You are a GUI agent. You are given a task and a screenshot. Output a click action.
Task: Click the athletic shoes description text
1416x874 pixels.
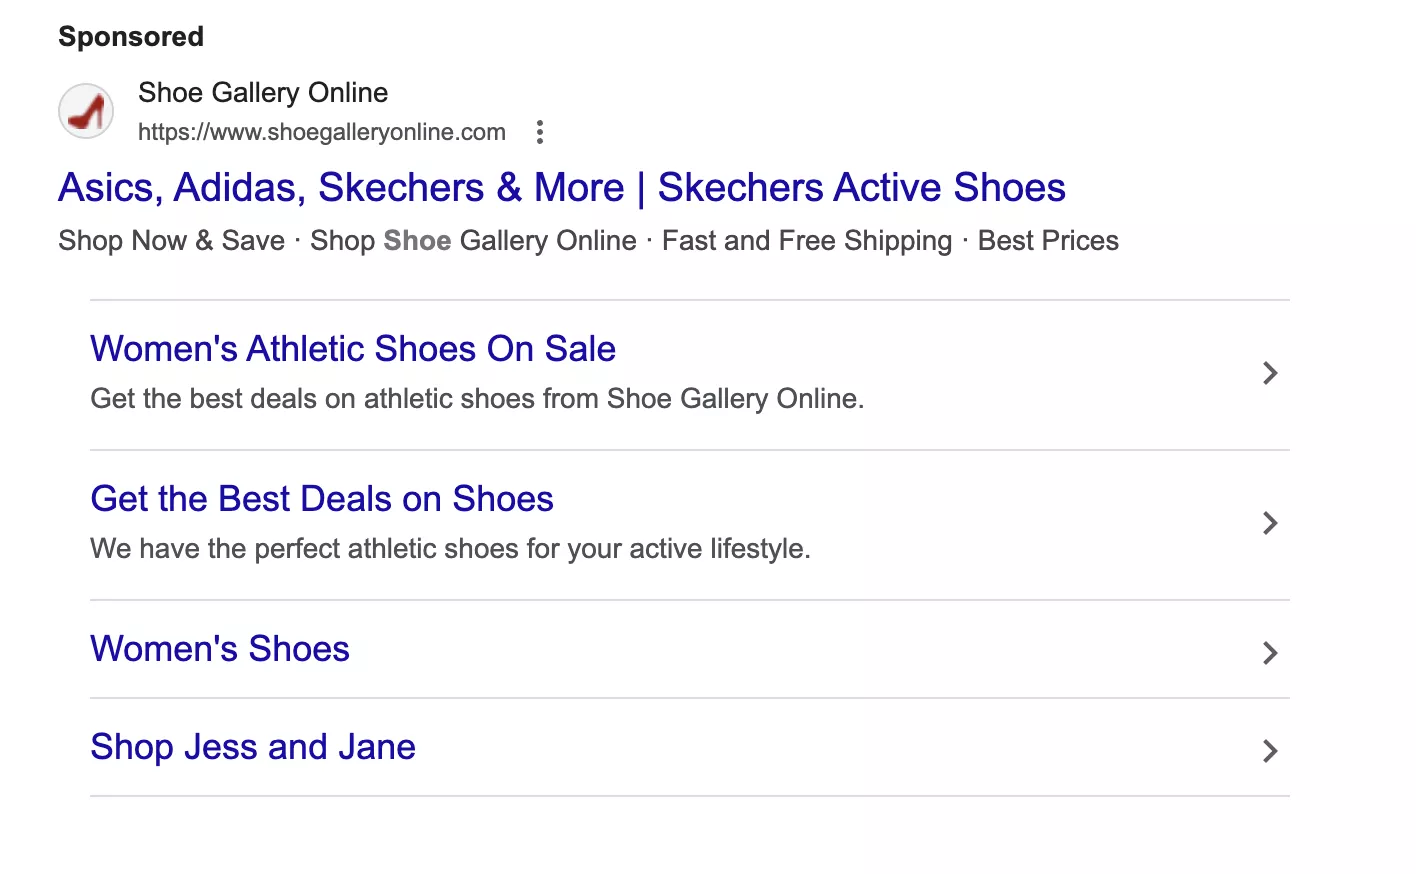pyautogui.click(x=477, y=398)
